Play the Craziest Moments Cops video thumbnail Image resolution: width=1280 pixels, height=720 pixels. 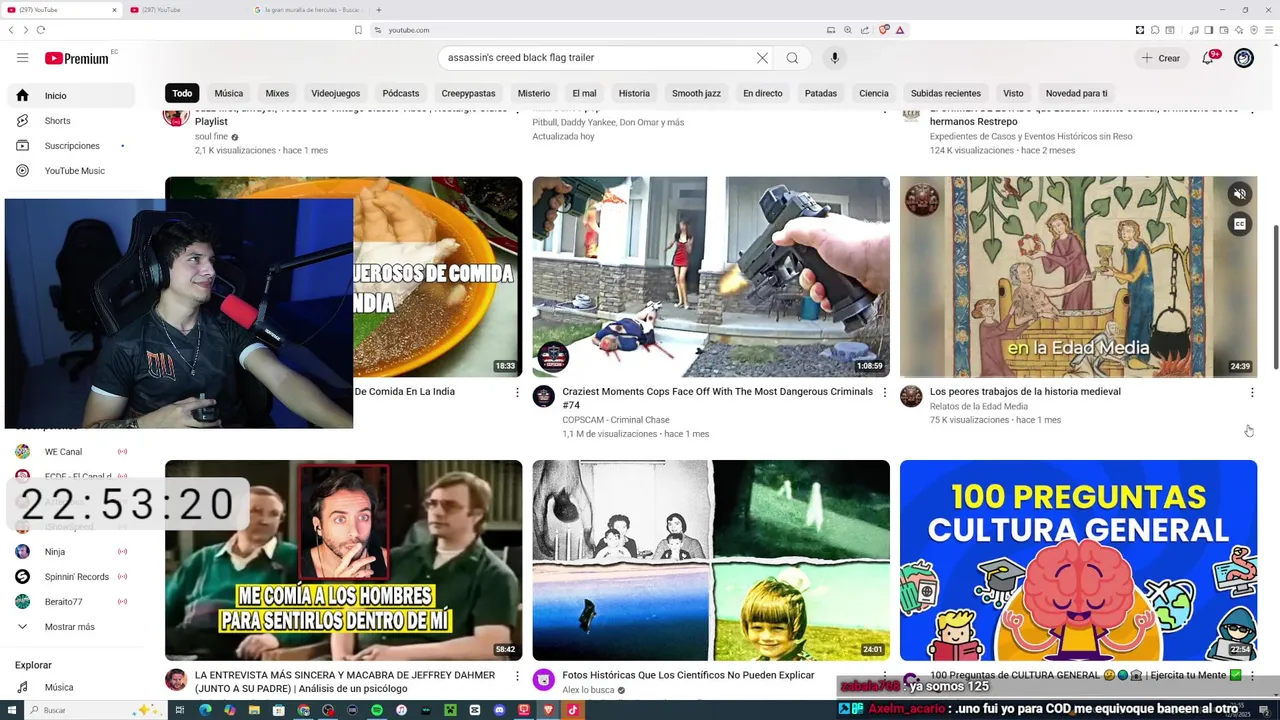[710, 277]
